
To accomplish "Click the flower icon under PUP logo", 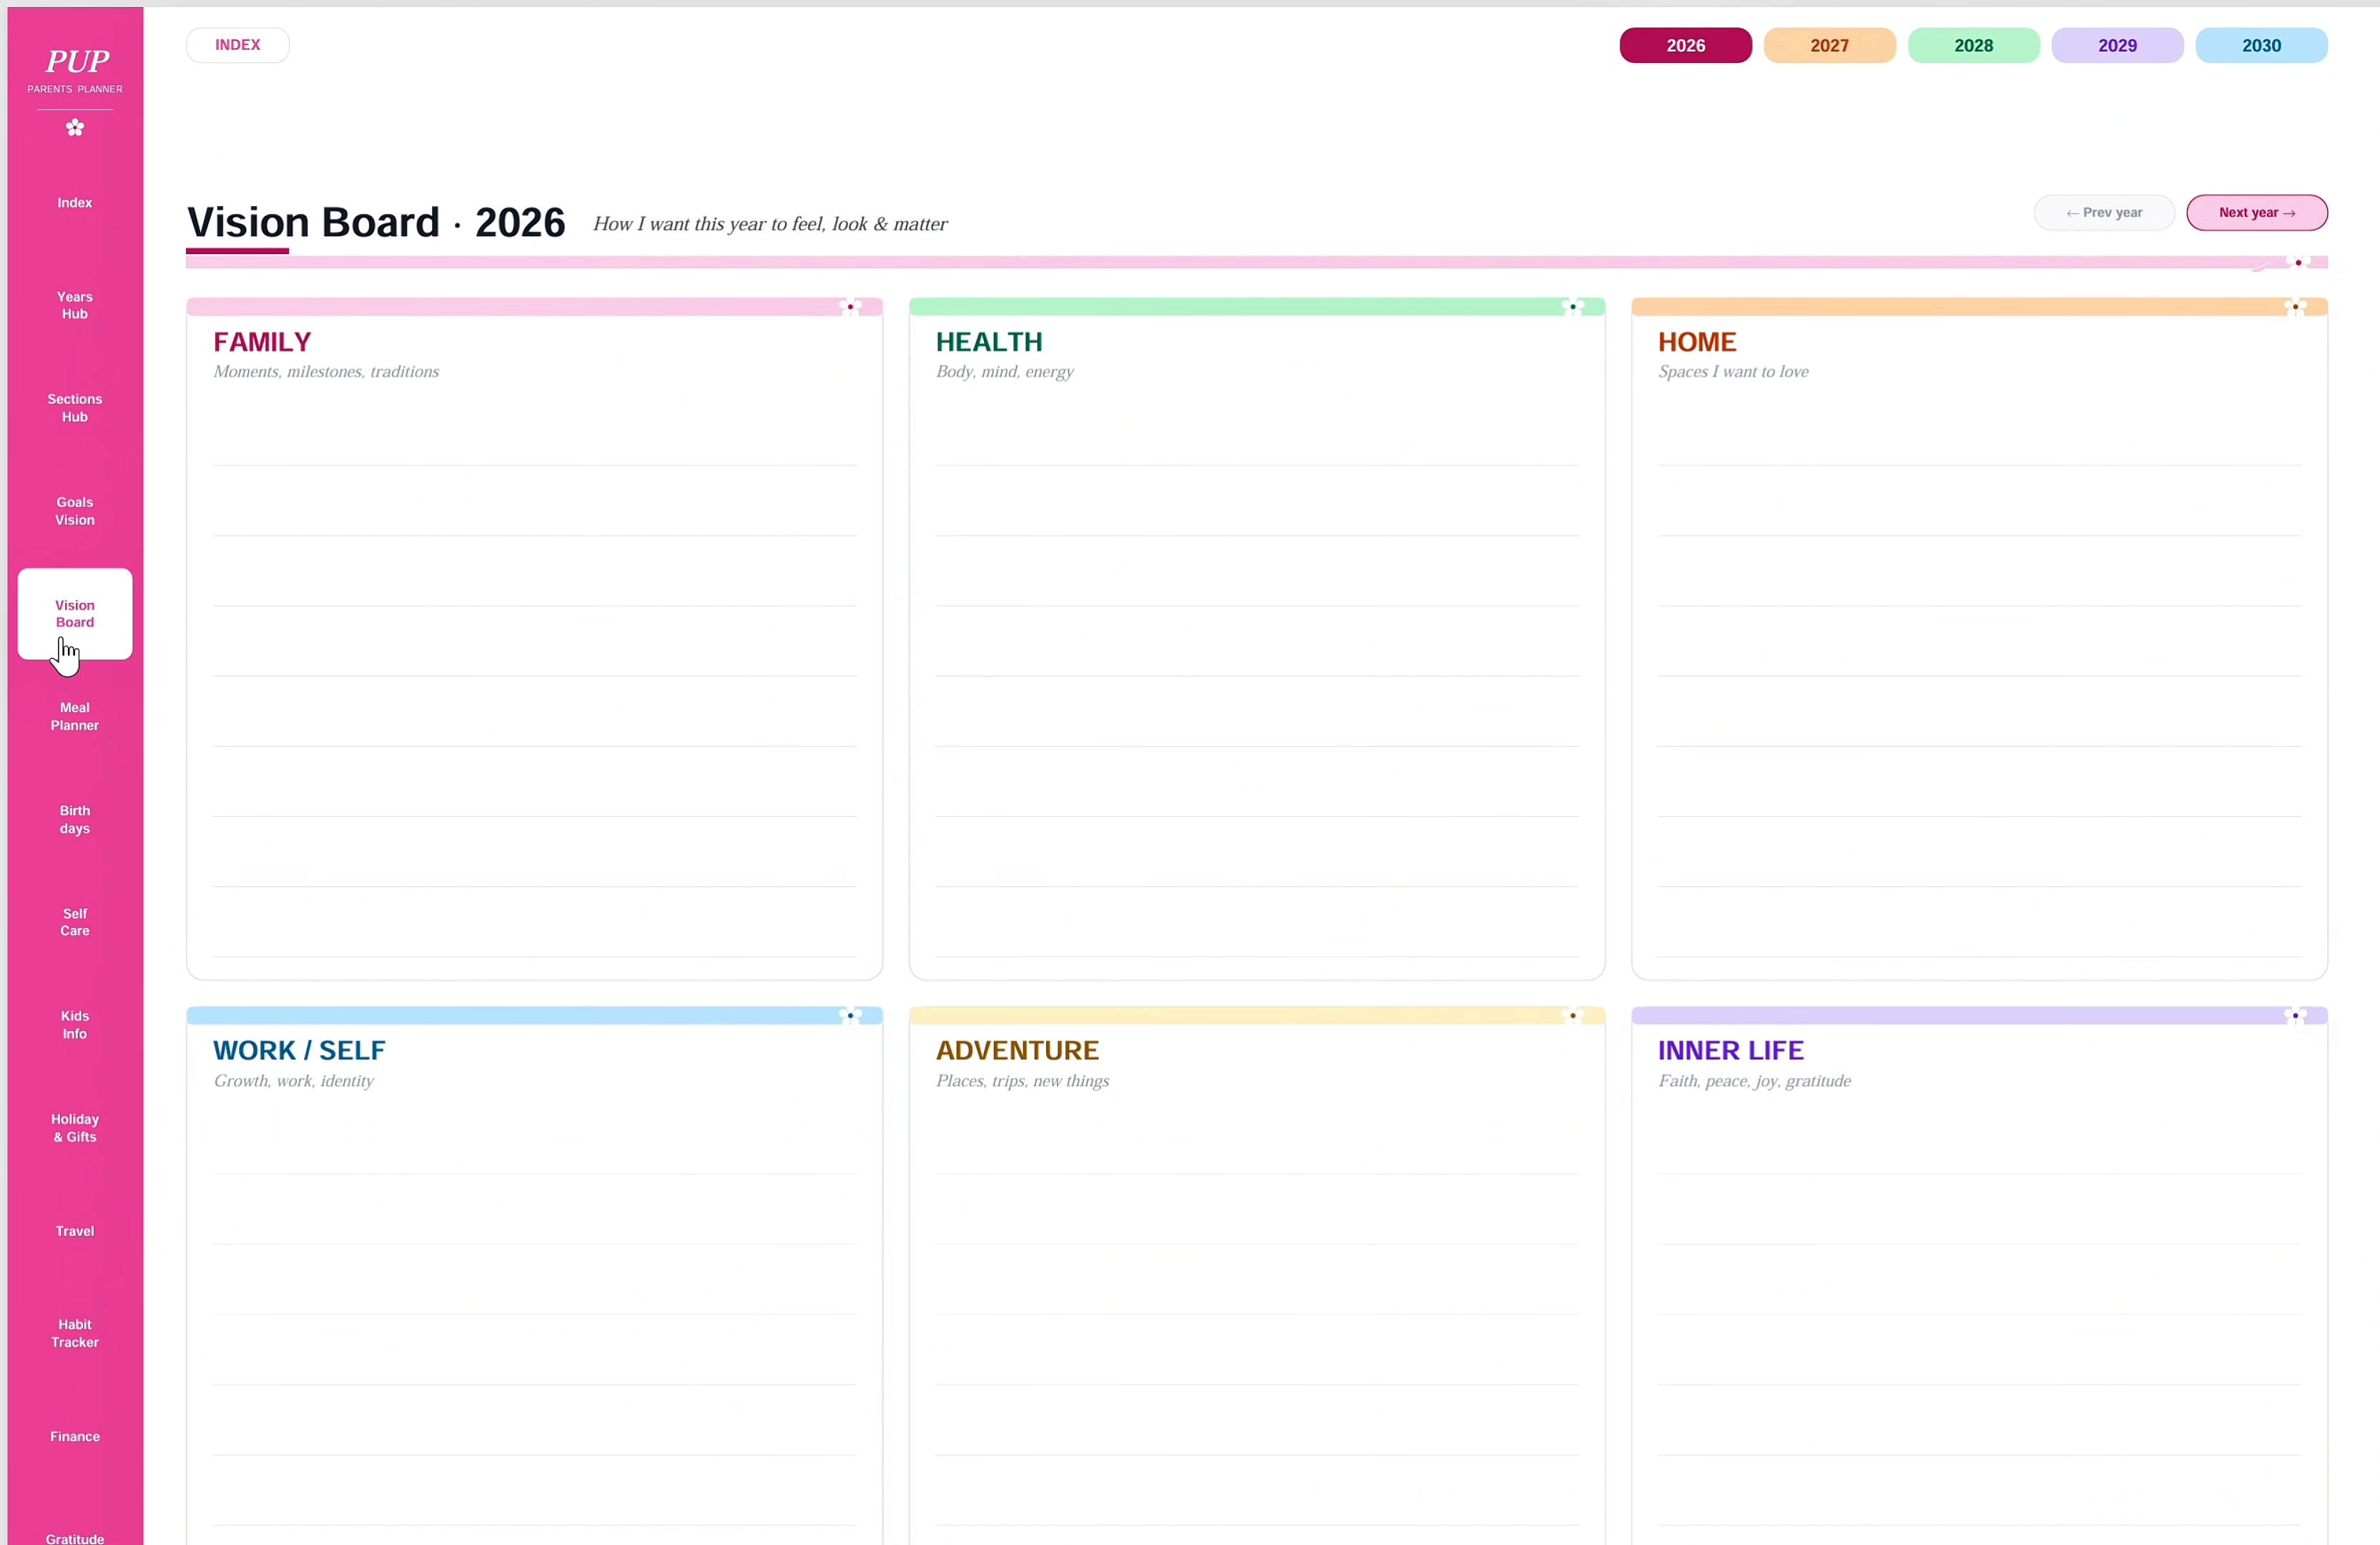I will (75, 127).
